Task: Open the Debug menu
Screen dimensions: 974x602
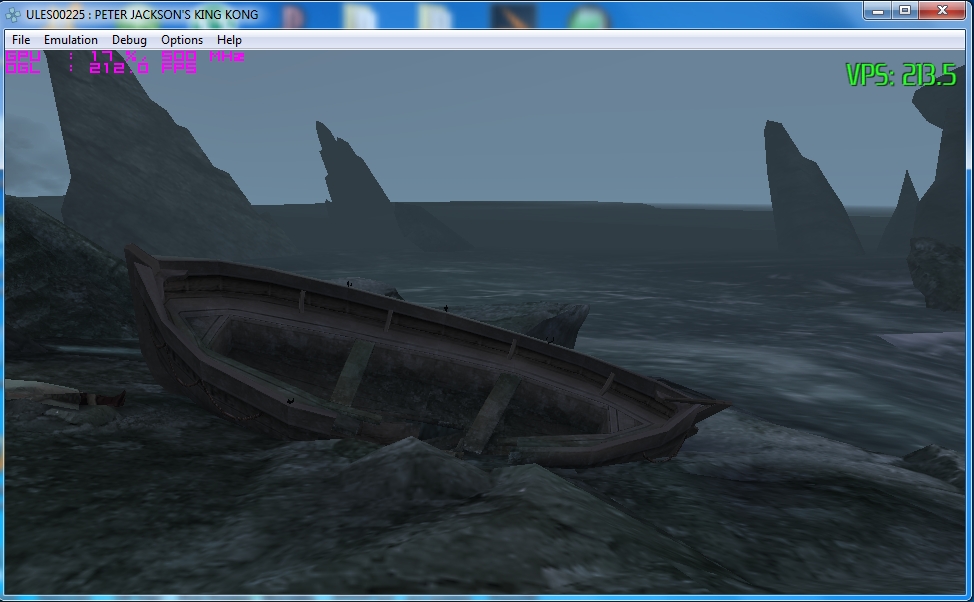Action: click(129, 40)
